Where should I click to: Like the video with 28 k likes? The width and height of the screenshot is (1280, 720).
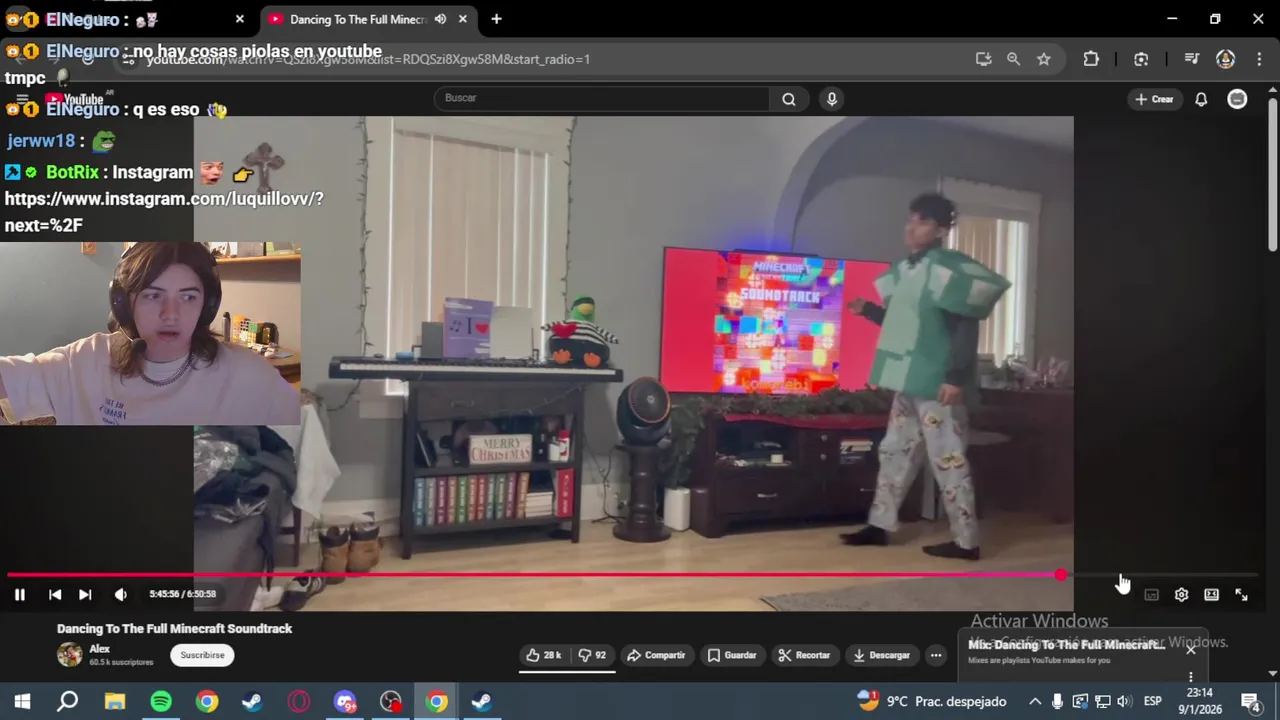click(544, 655)
